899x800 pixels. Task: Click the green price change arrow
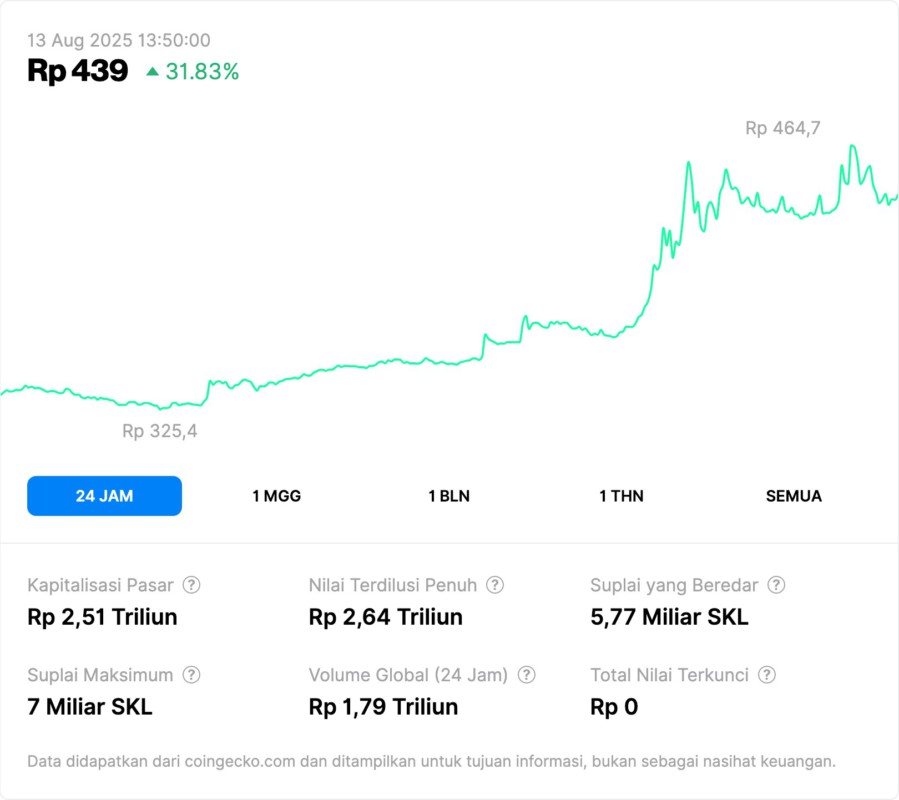pos(152,72)
